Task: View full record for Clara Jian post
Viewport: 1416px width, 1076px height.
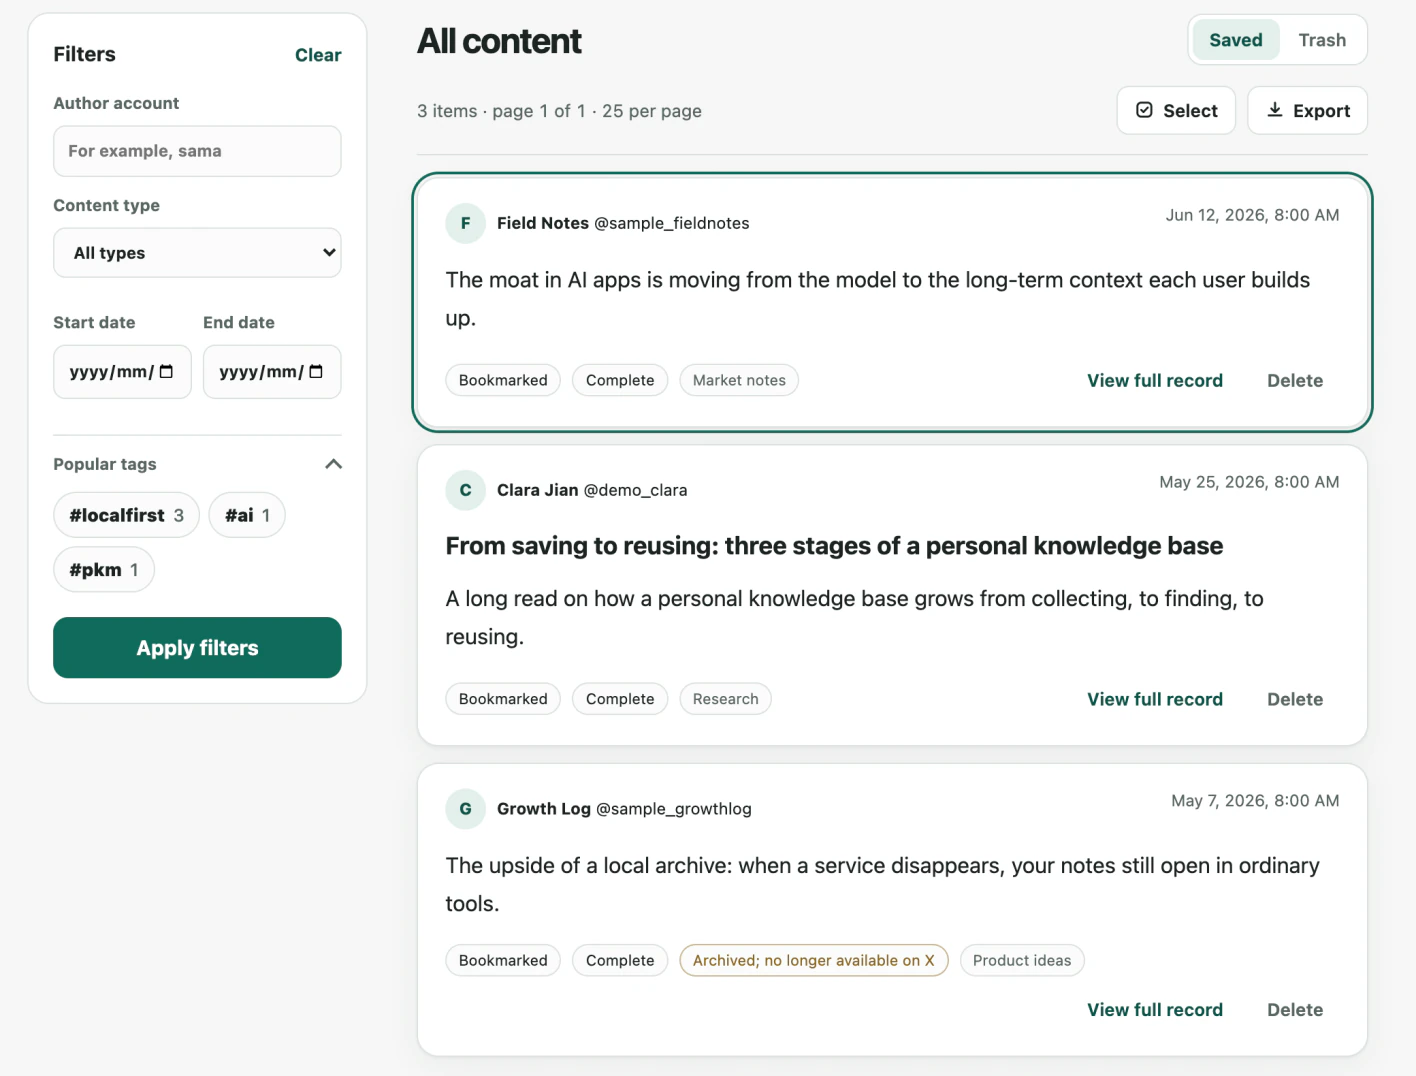Action: click(x=1155, y=700)
